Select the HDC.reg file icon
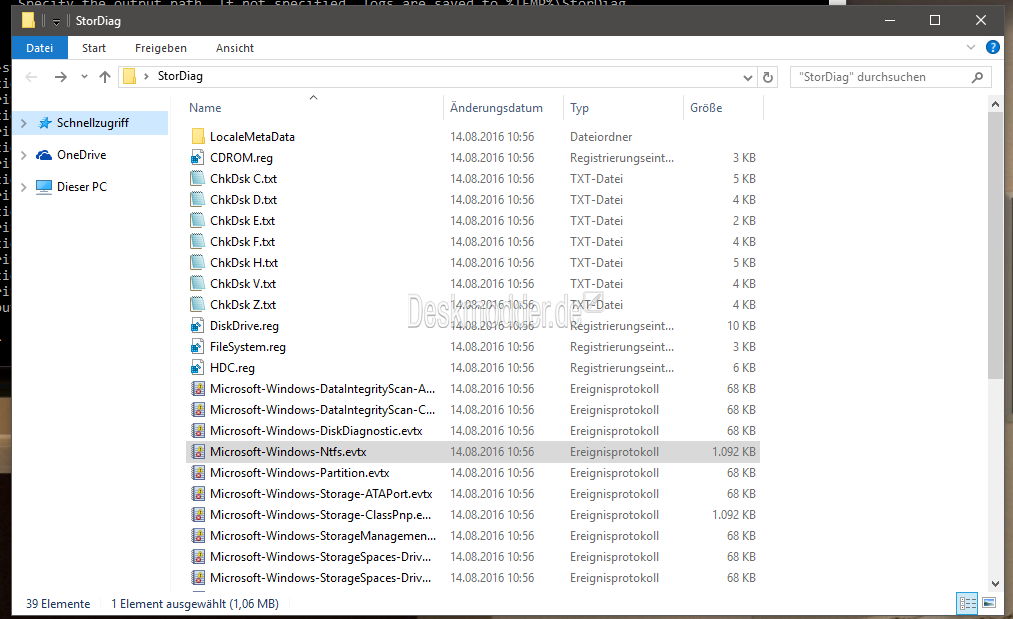The height and width of the screenshot is (619, 1013). (198, 368)
